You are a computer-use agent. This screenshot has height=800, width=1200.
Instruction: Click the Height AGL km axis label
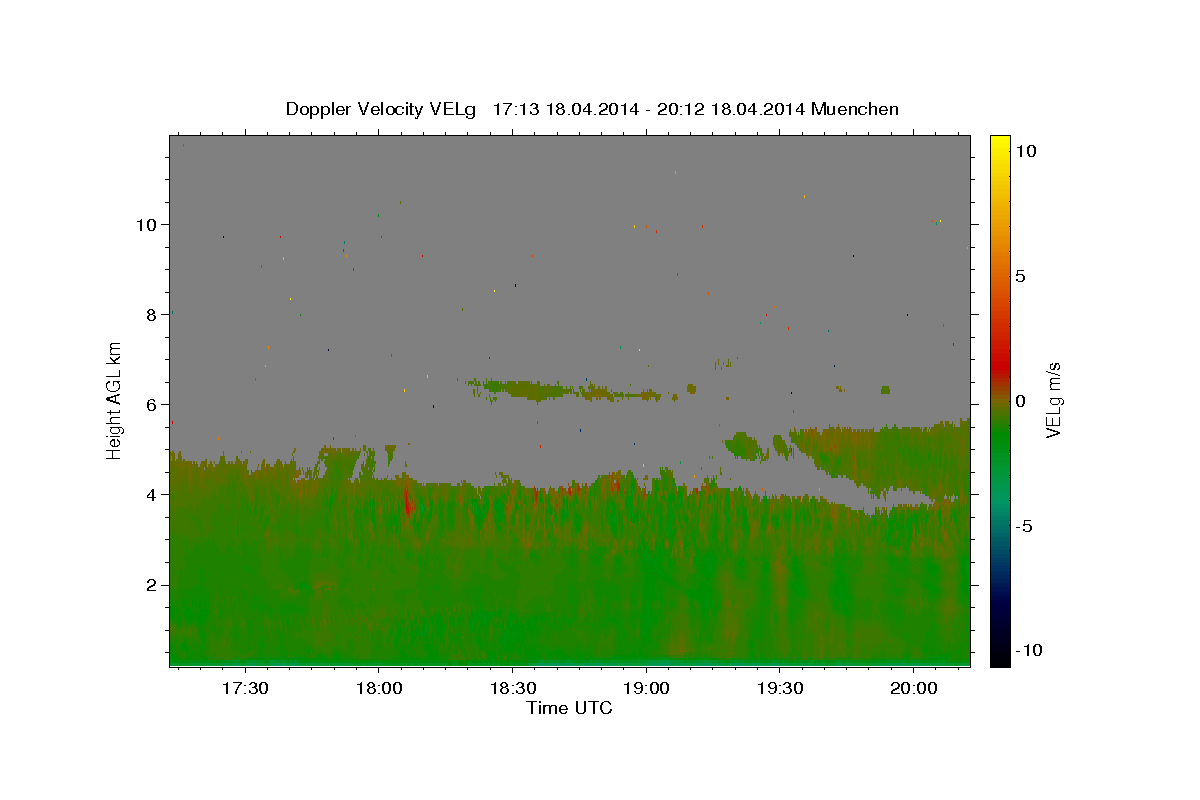[115, 400]
